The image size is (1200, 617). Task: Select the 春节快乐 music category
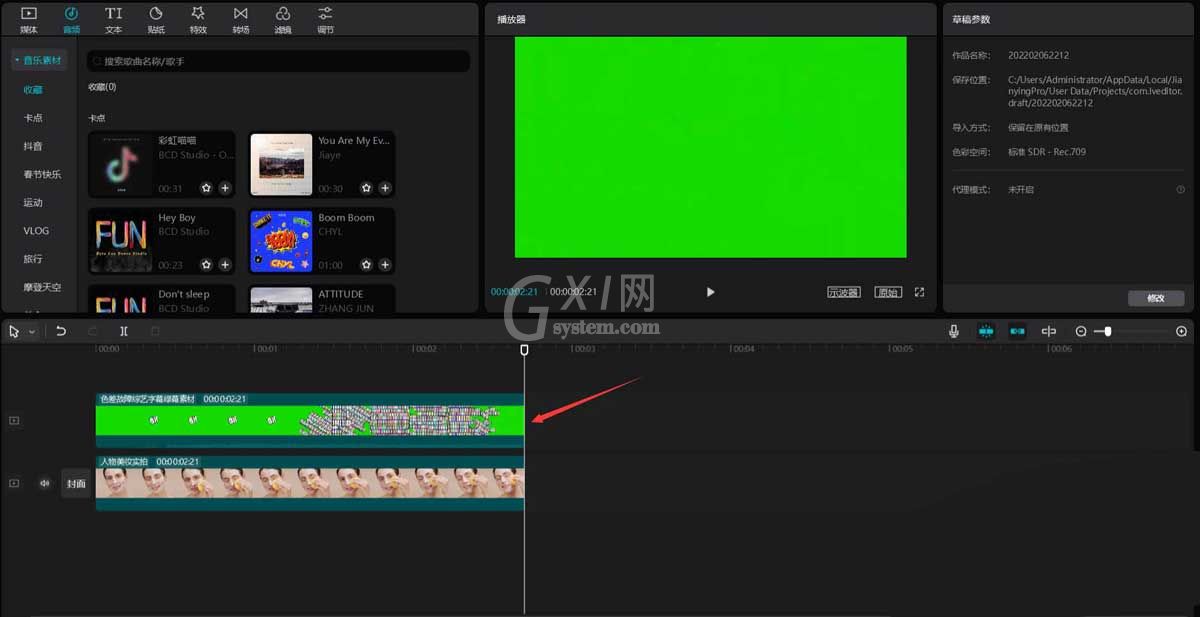coord(42,174)
